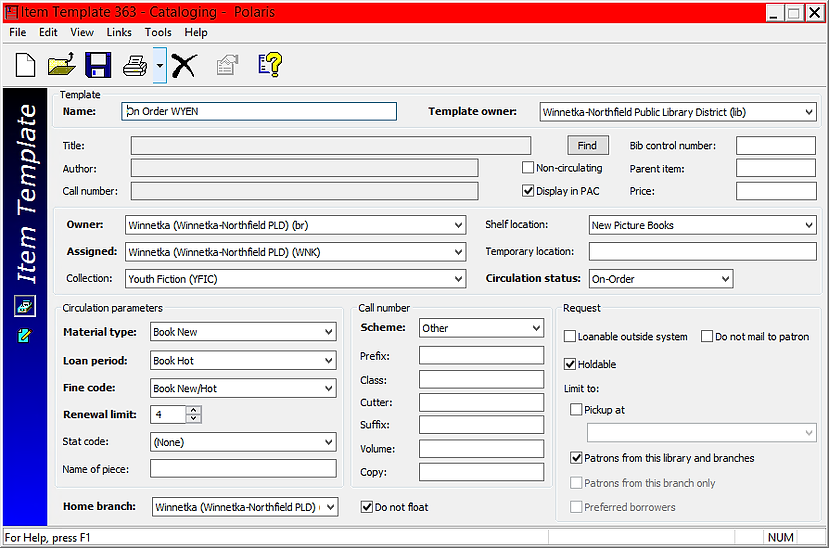Viewport: 829px width, 548px height.
Task: Open the Collection dropdown showing Youth Fiction
Action: coord(458,279)
